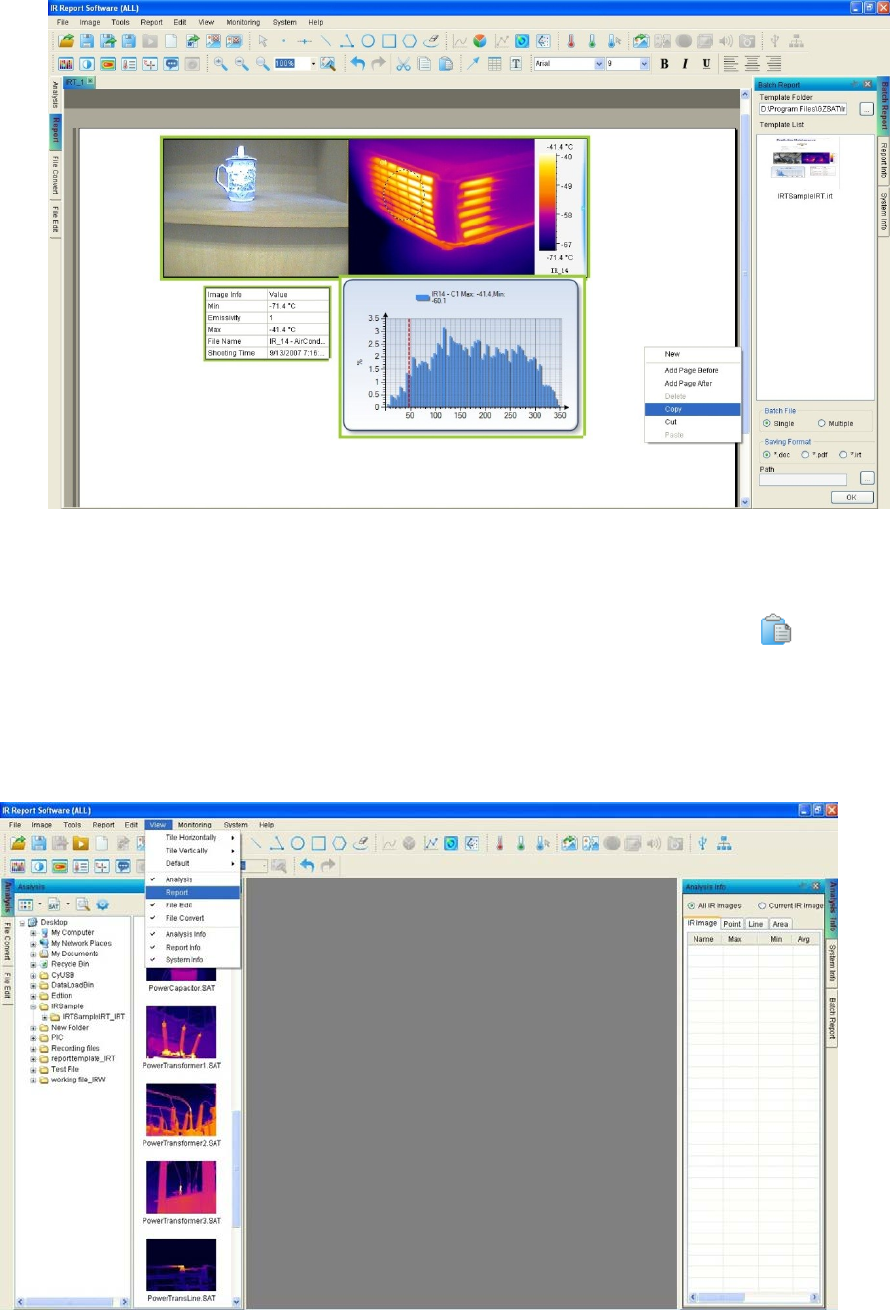Toggle bold with the B icon
Screen dimensions: 890x1310
click(x=663, y=63)
